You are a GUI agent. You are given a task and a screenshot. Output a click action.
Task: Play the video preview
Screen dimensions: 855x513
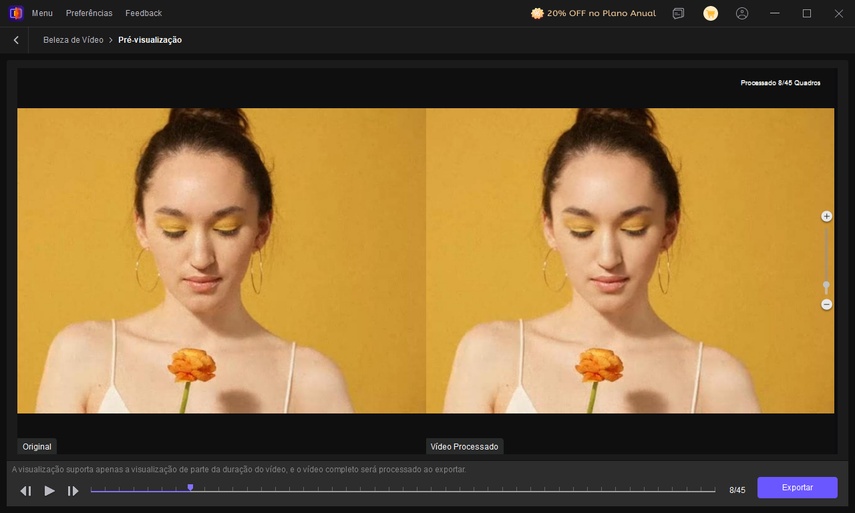coord(49,491)
